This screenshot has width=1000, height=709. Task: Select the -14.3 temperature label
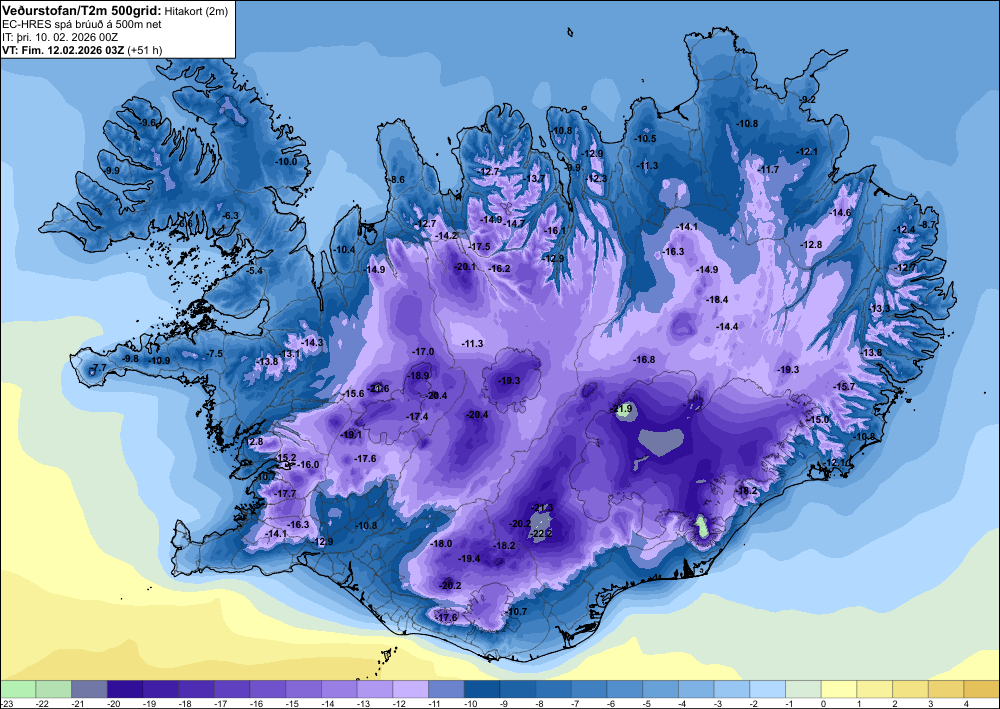point(313,343)
